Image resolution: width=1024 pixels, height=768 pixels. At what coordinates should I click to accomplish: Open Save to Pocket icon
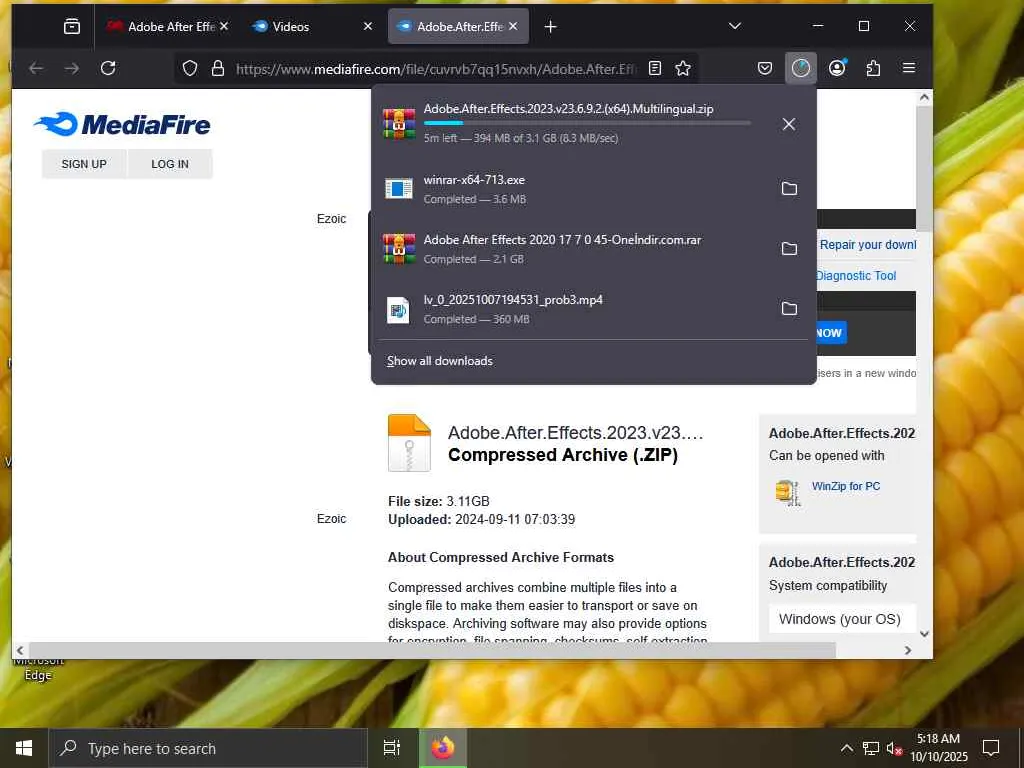(765, 69)
